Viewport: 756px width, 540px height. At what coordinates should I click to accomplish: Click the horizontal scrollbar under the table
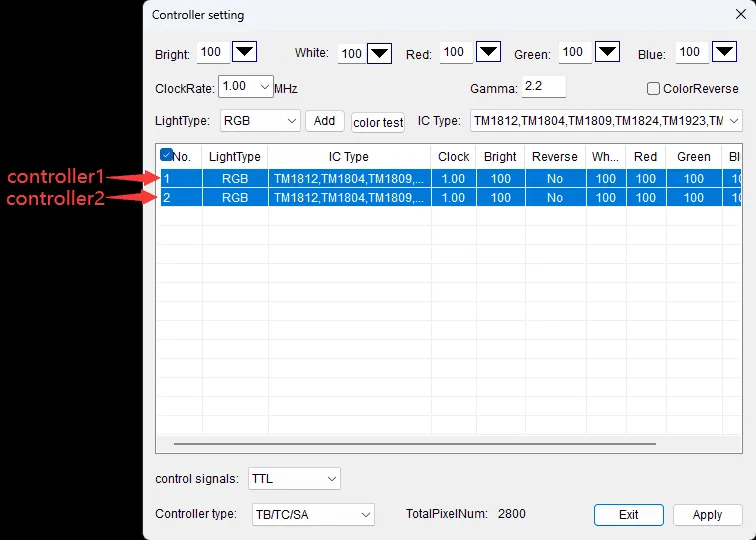tap(415, 443)
